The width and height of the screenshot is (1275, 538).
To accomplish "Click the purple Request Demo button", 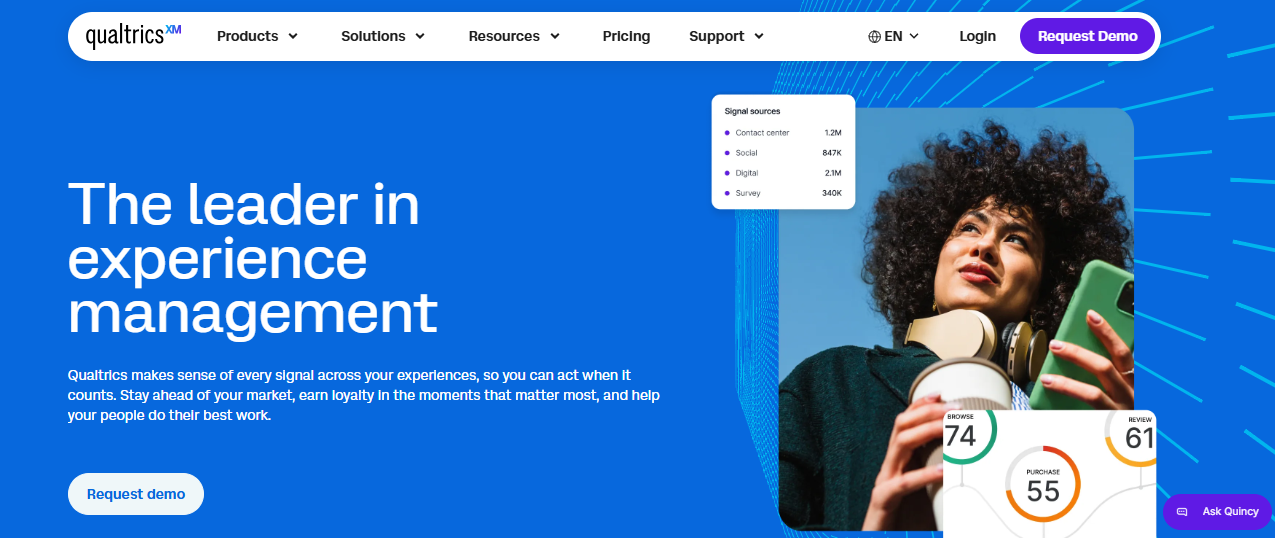I will click(x=1087, y=36).
